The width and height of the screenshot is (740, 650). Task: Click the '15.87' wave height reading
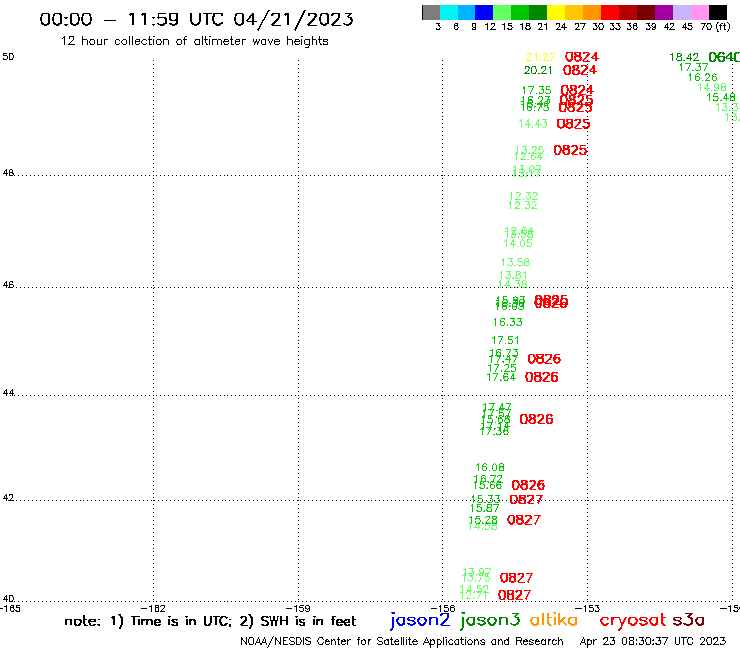(x=485, y=508)
